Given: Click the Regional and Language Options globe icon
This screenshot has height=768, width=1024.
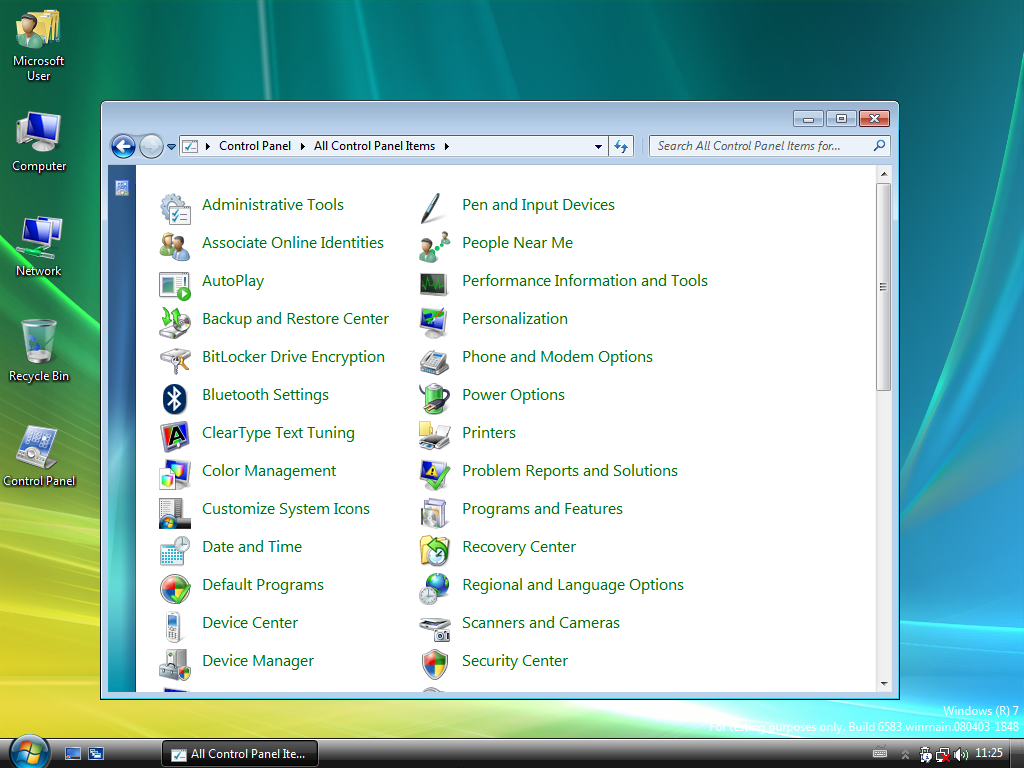Looking at the screenshot, I should [x=435, y=588].
